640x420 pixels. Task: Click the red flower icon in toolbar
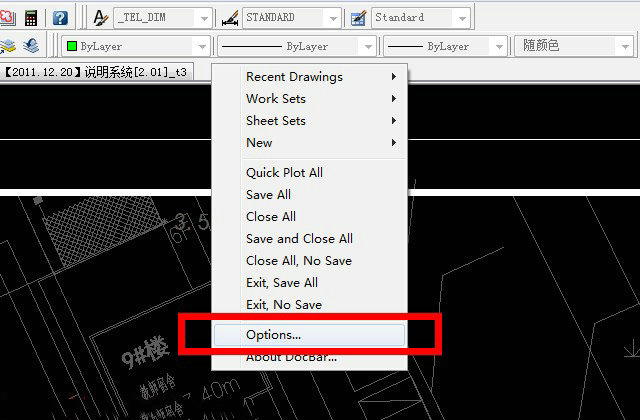click(7, 18)
